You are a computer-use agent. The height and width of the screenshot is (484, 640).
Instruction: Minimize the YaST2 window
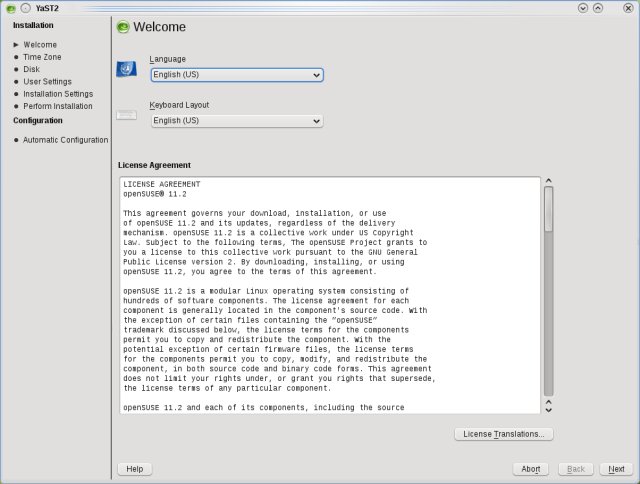[583, 8]
